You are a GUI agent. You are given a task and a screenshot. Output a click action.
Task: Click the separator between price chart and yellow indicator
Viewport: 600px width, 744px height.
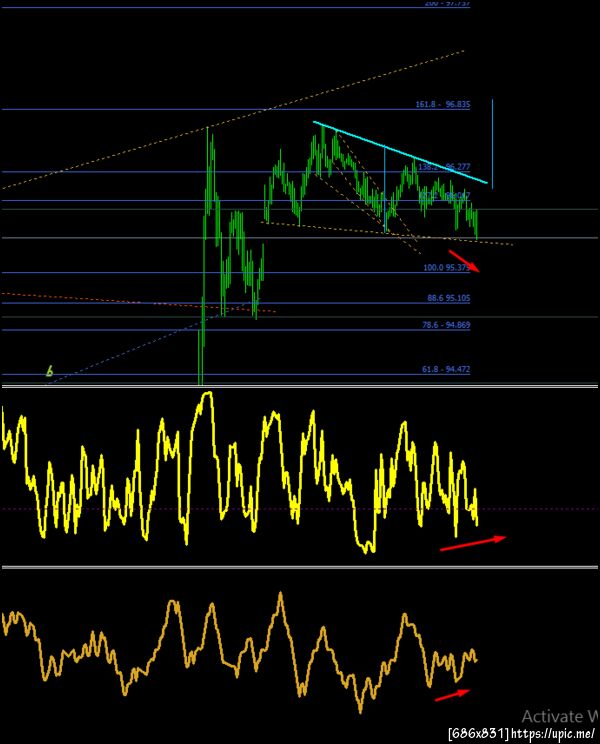300,387
